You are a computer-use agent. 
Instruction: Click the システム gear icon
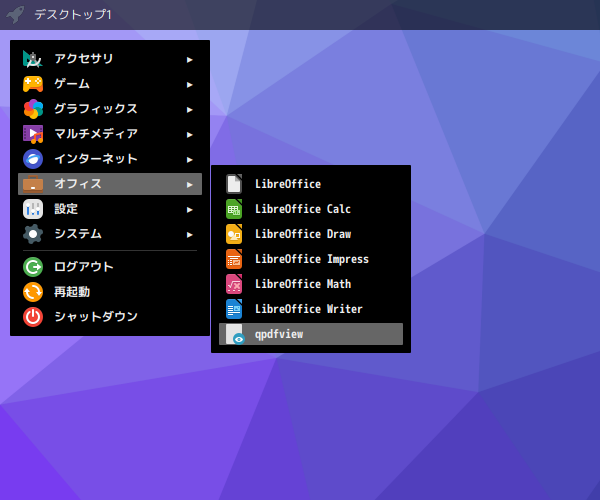(x=33, y=234)
